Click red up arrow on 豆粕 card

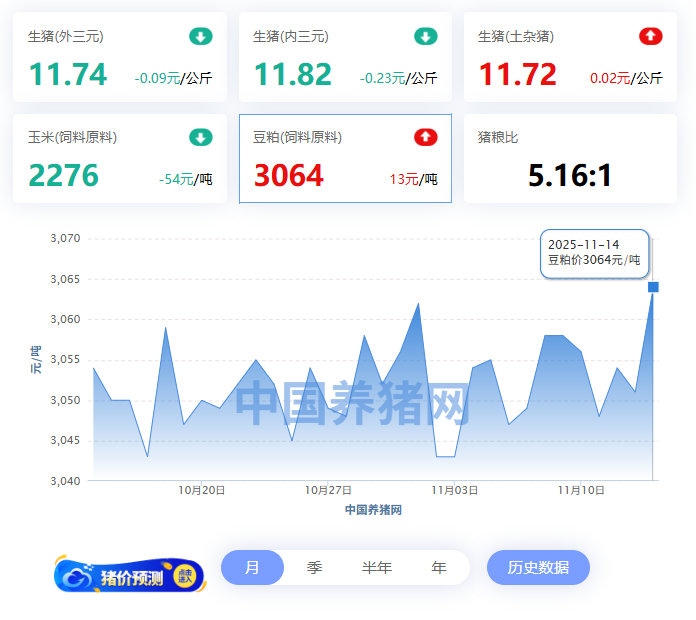(426, 138)
